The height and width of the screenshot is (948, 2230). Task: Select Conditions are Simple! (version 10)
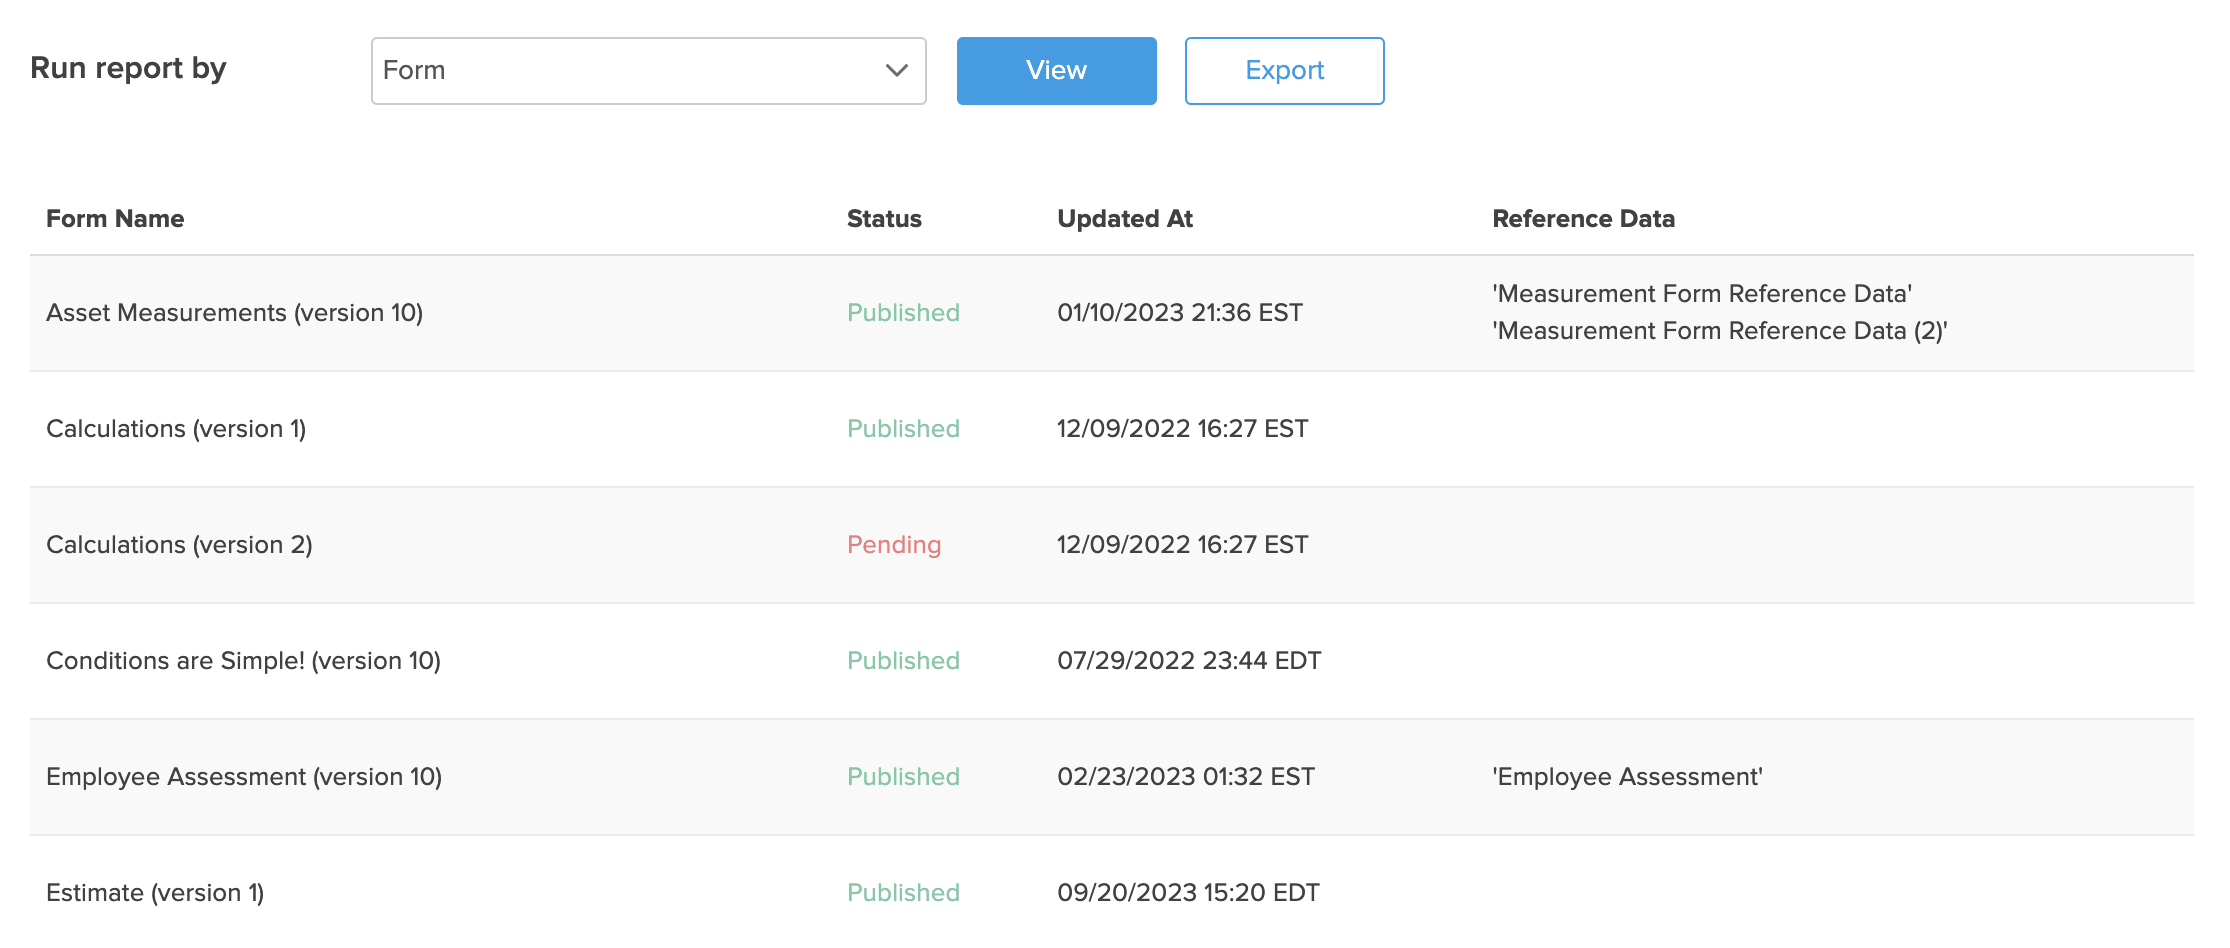pos(243,661)
